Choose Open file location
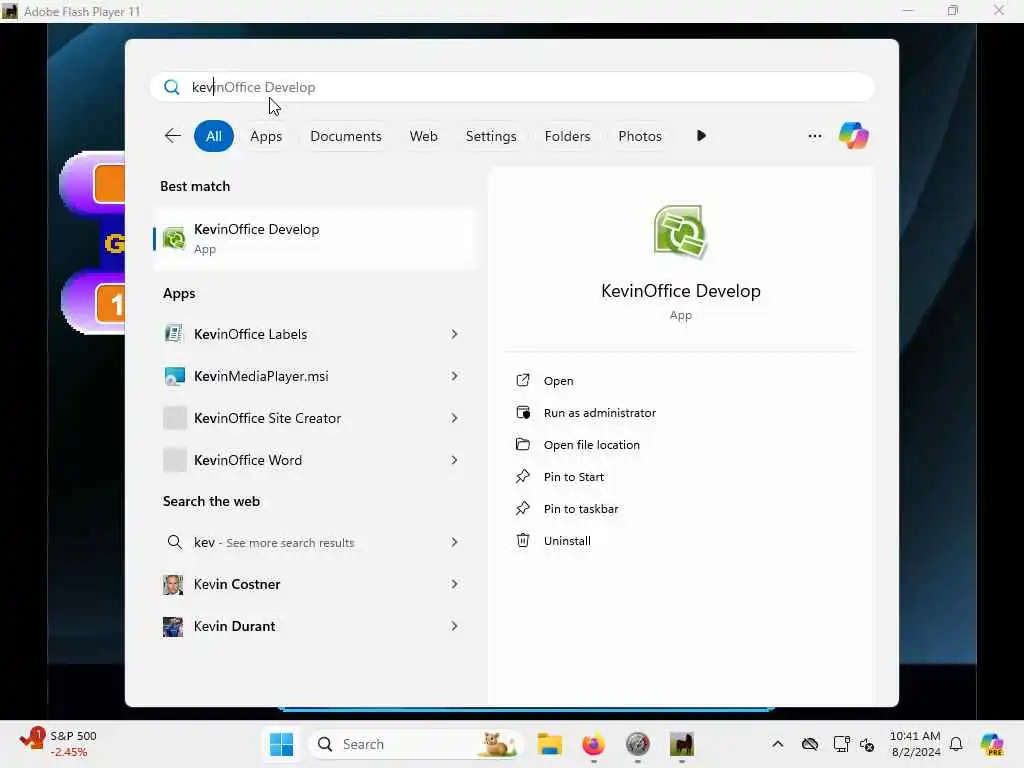Viewport: 1024px width, 768px height. [592, 445]
